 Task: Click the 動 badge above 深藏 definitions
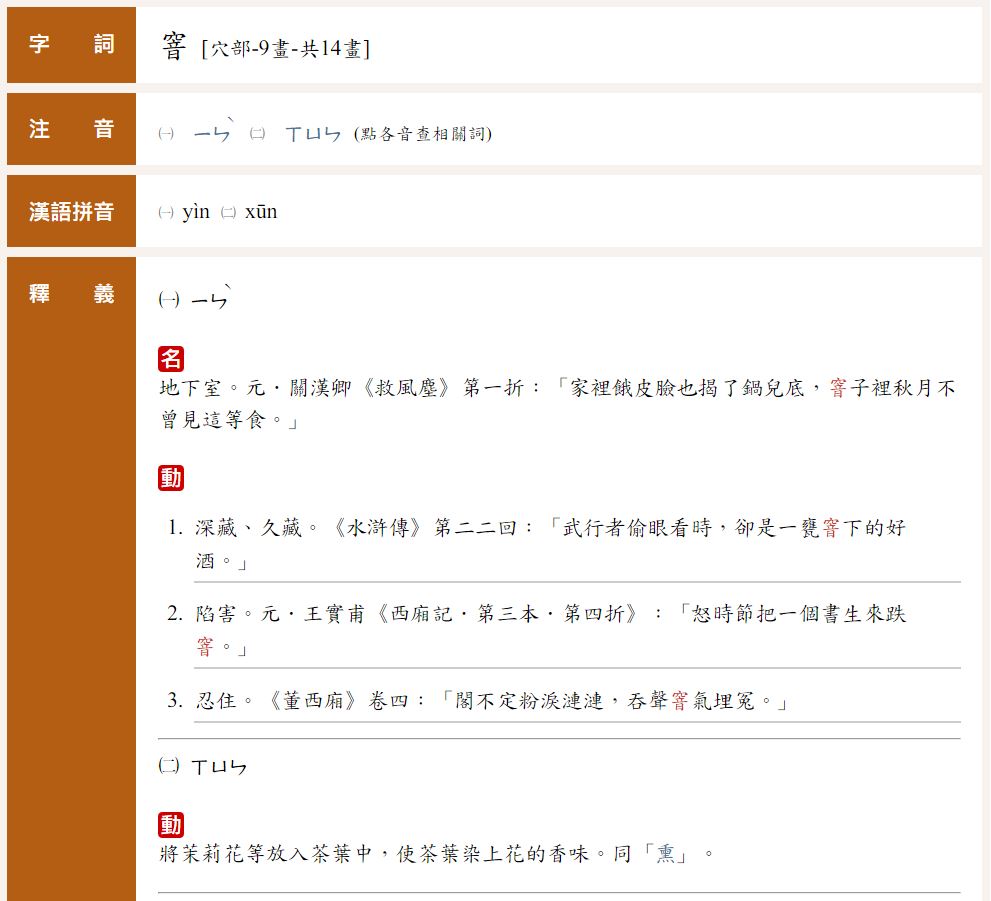coord(171,478)
